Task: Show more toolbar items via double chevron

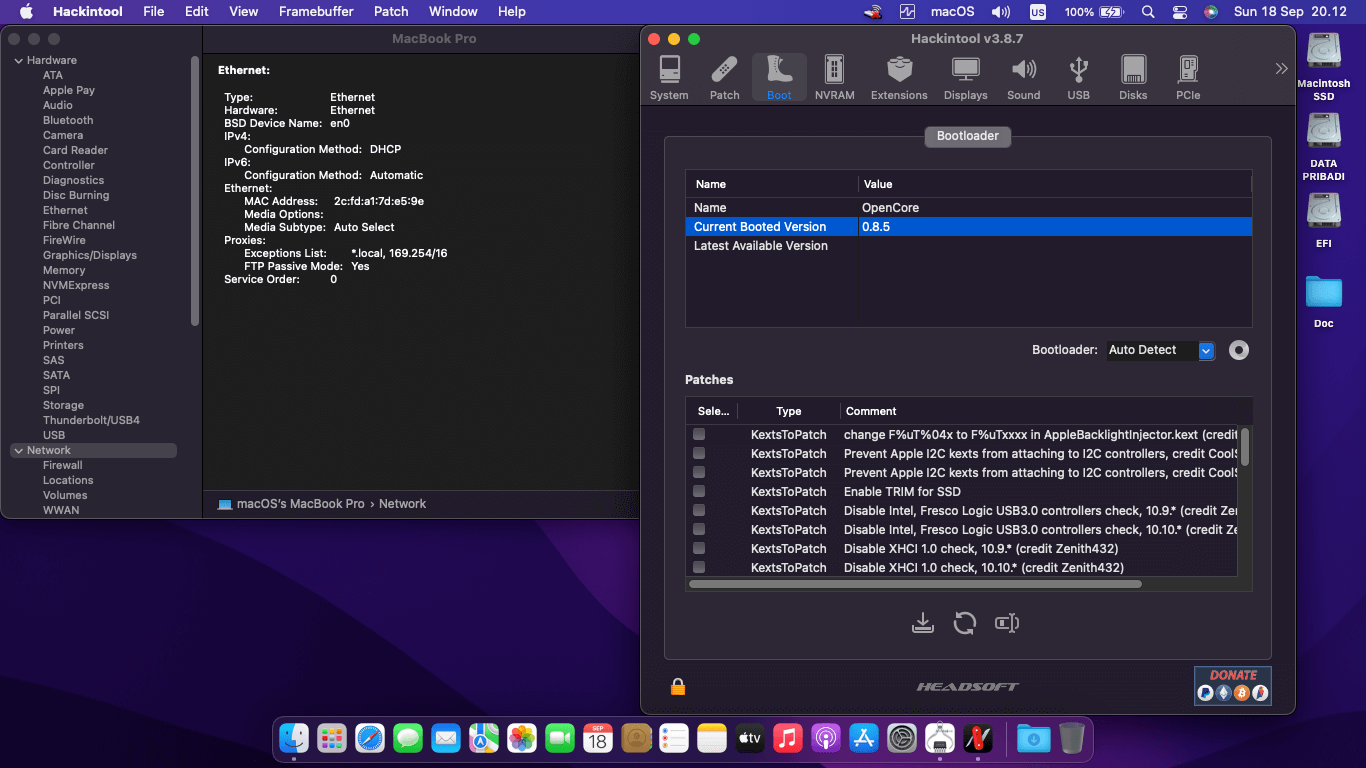Action: (x=1281, y=68)
